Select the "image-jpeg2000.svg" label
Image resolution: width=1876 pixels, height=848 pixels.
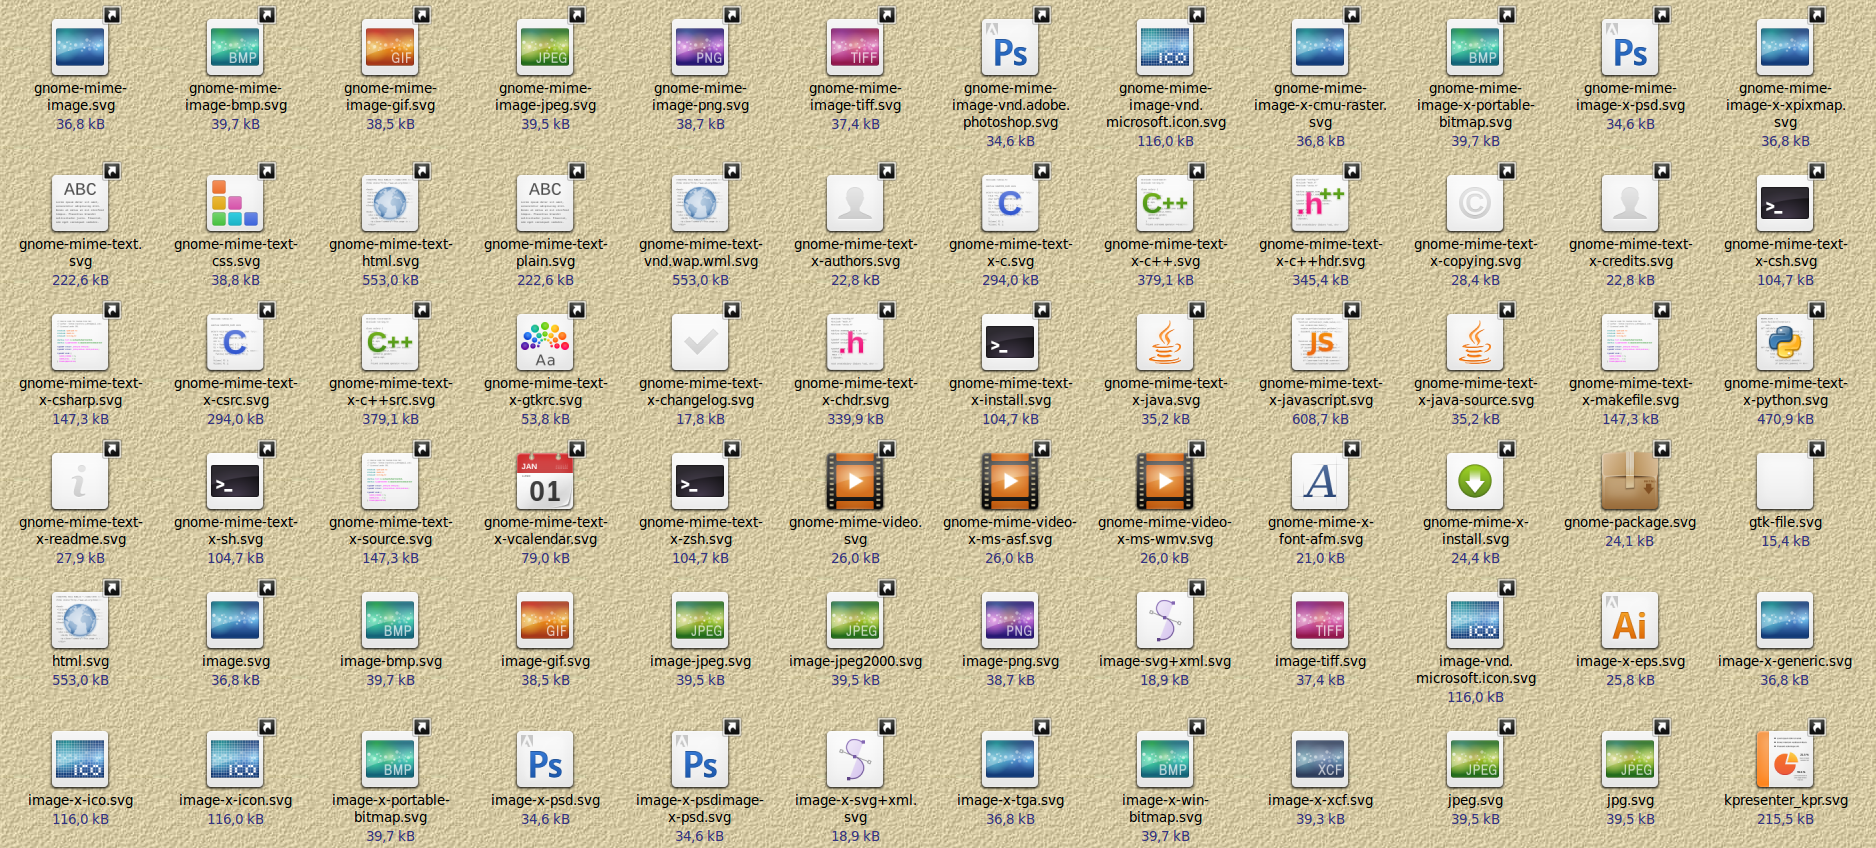[855, 661]
